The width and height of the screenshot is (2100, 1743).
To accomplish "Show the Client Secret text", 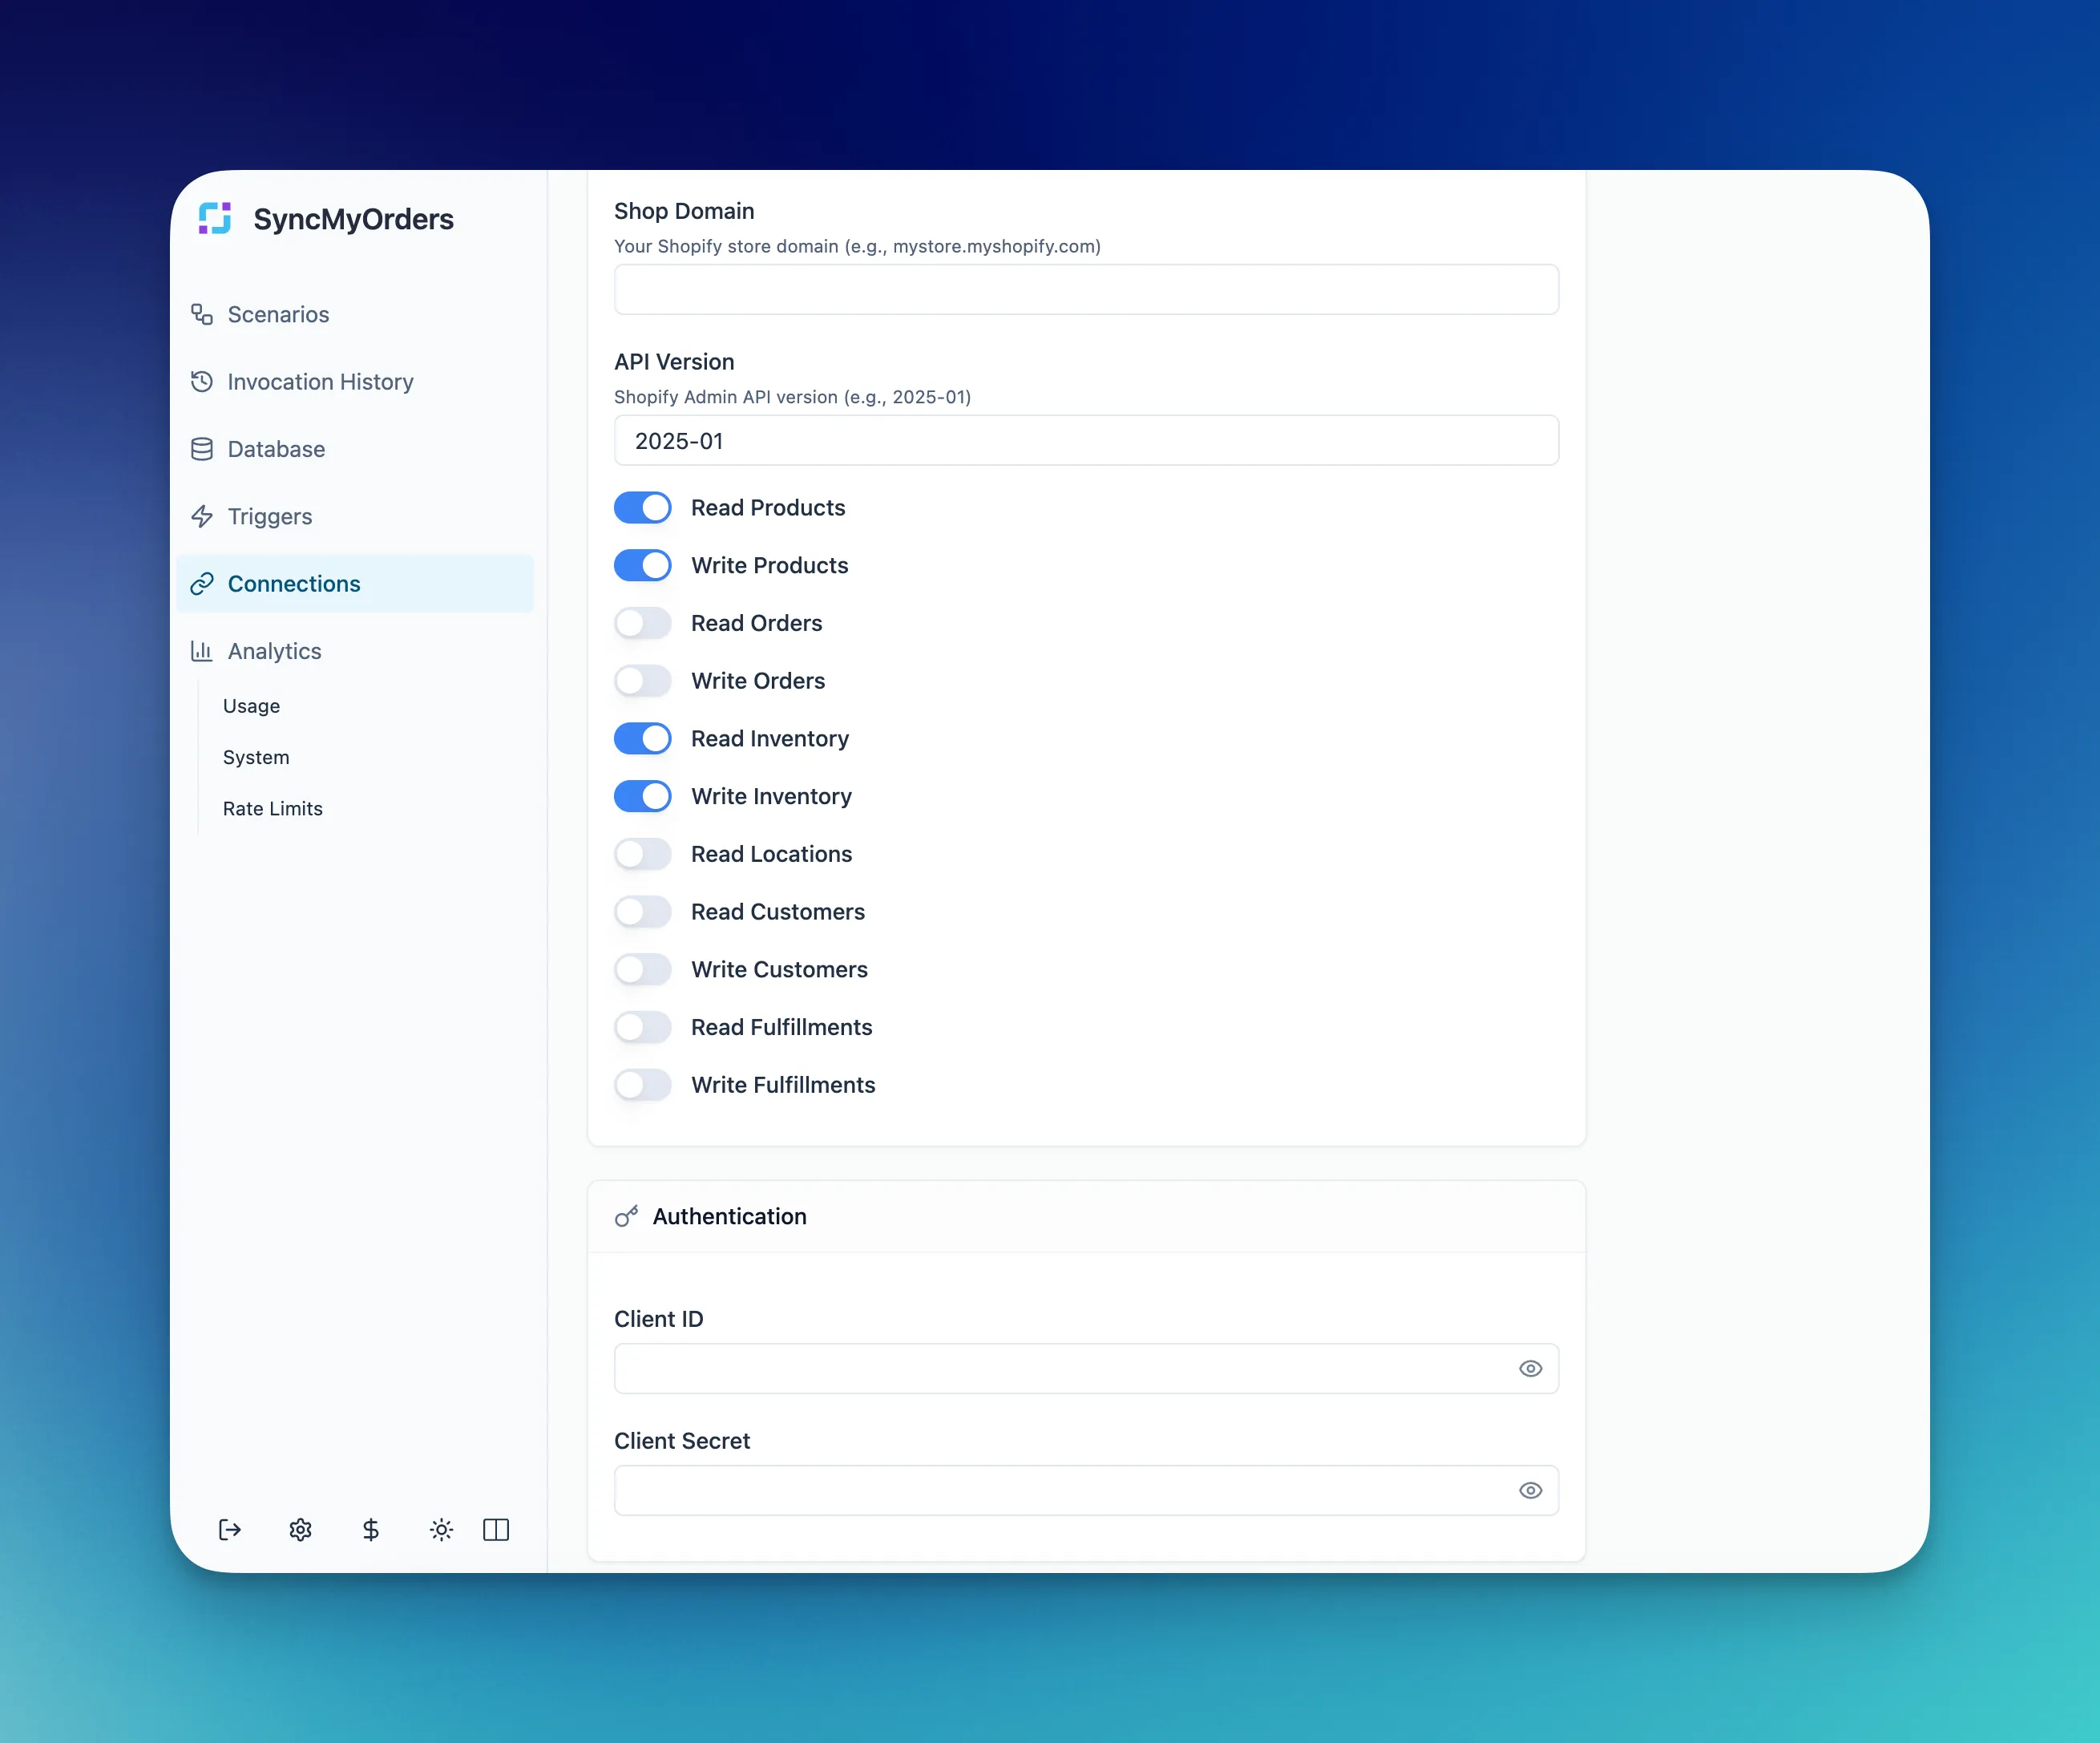I will [1530, 1490].
